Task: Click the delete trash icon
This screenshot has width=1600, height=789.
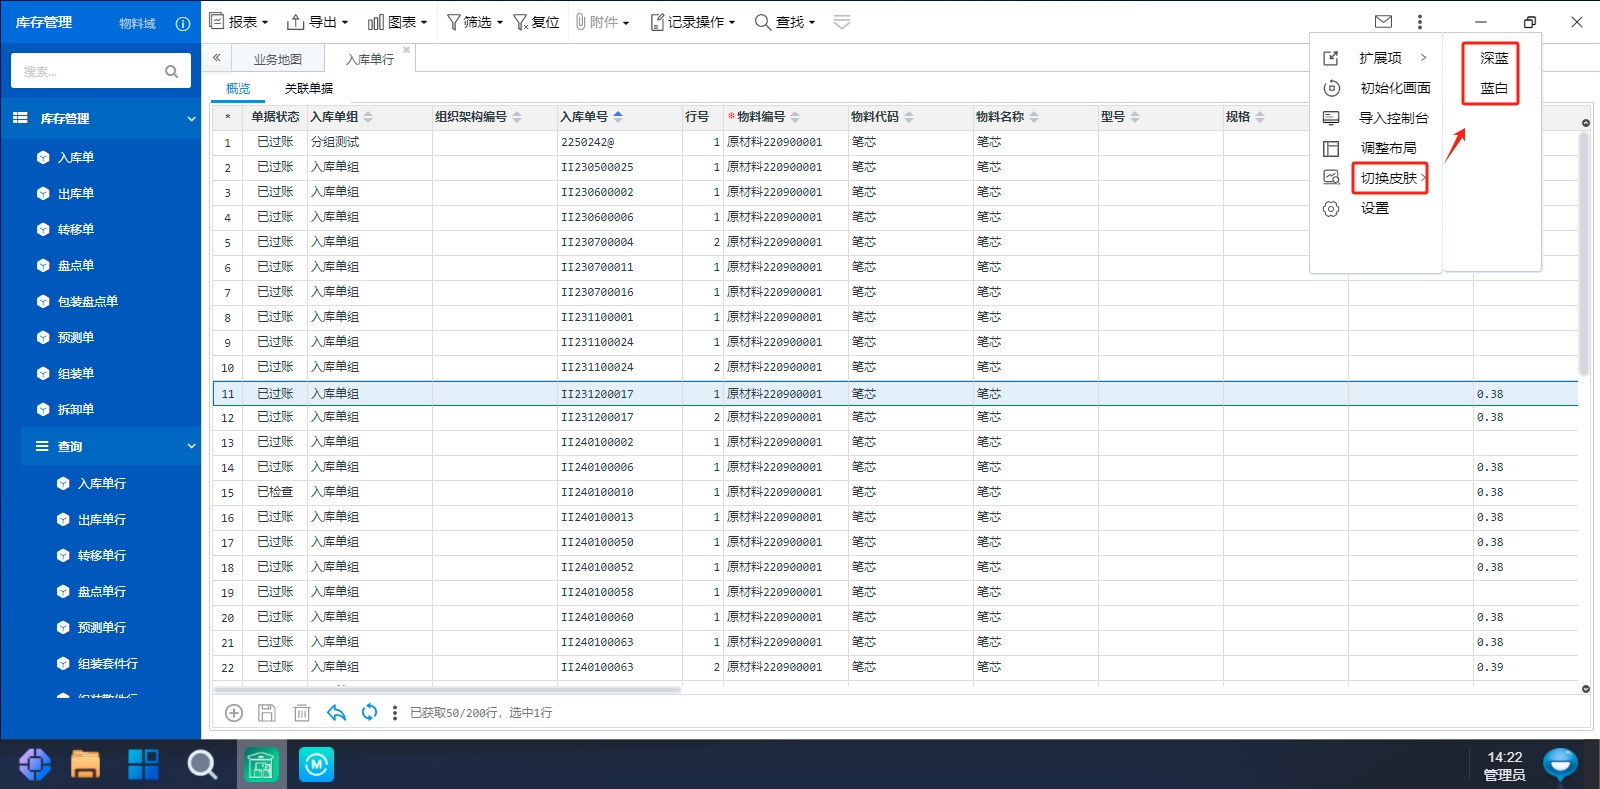Action: coord(302,713)
